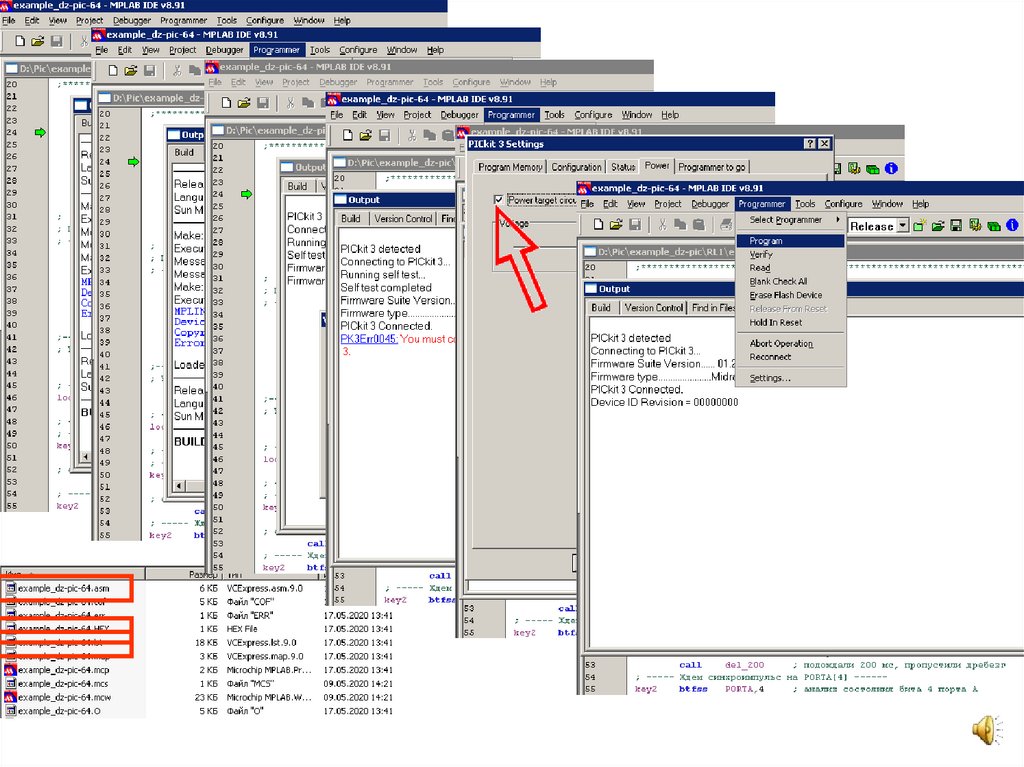The height and width of the screenshot is (767, 1024).
Task: Click New File icon in the greyed inactive MPLAB window
Action: coord(226,103)
